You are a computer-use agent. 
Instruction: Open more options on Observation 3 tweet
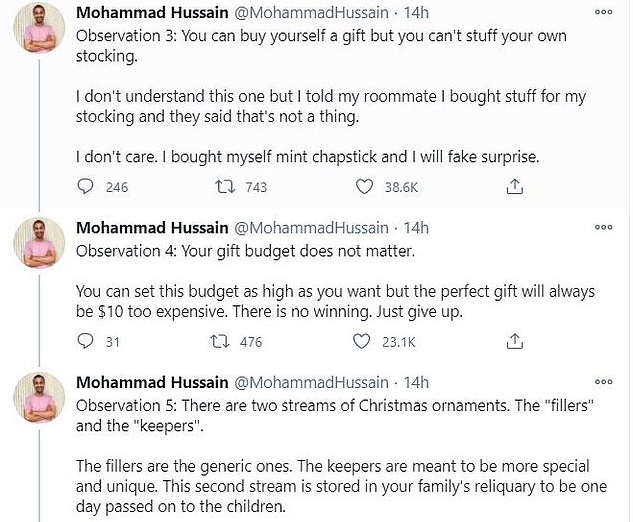point(603,13)
